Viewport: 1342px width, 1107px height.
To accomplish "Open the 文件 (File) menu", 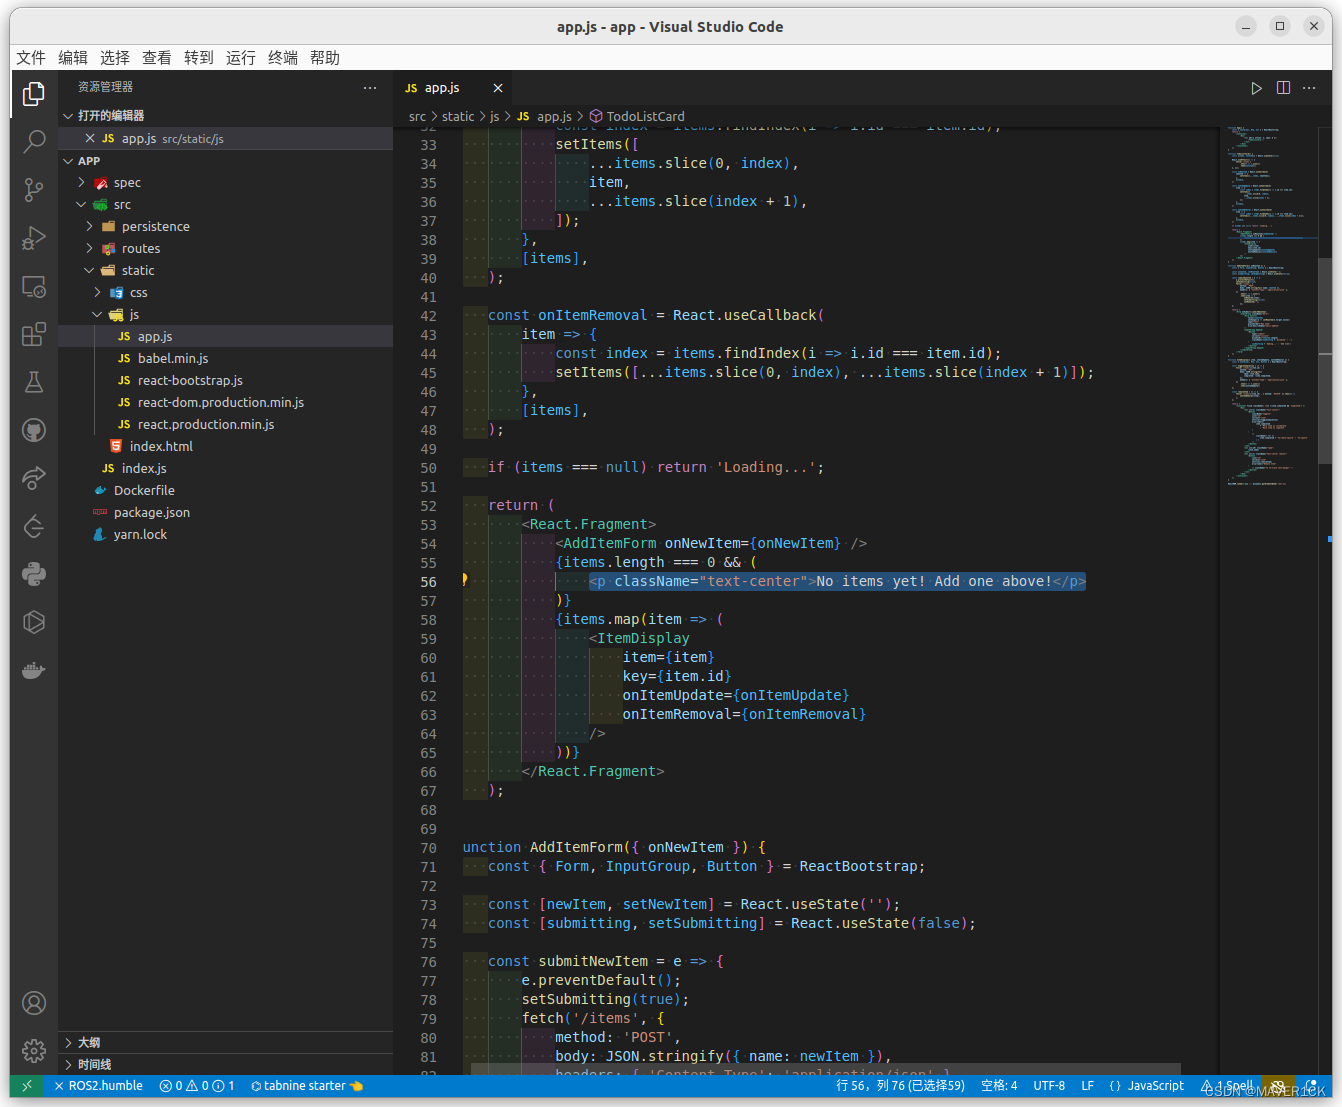I will tap(31, 58).
